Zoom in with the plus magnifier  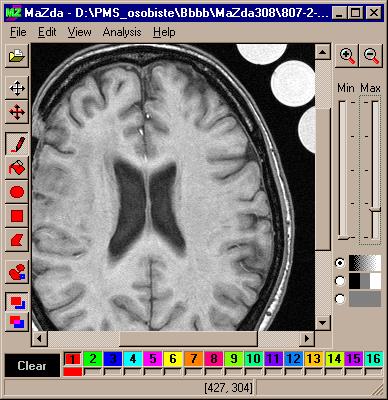[347, 56]
